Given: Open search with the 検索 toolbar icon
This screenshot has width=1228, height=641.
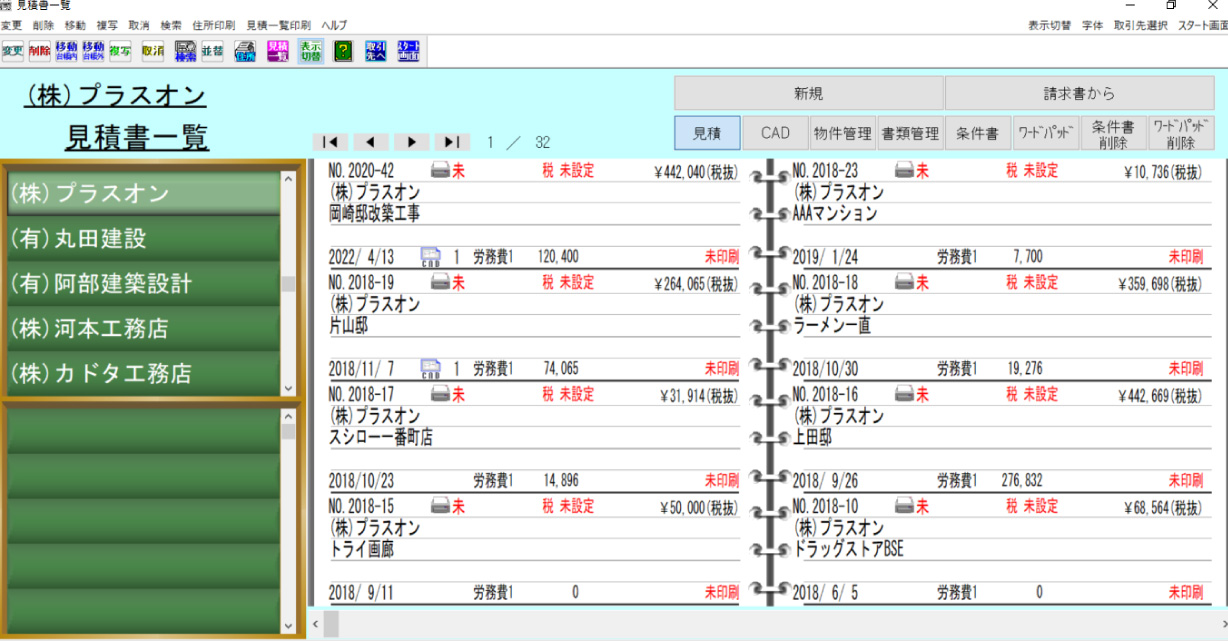Looking at the screenshot, I should [x=185, y=51].
